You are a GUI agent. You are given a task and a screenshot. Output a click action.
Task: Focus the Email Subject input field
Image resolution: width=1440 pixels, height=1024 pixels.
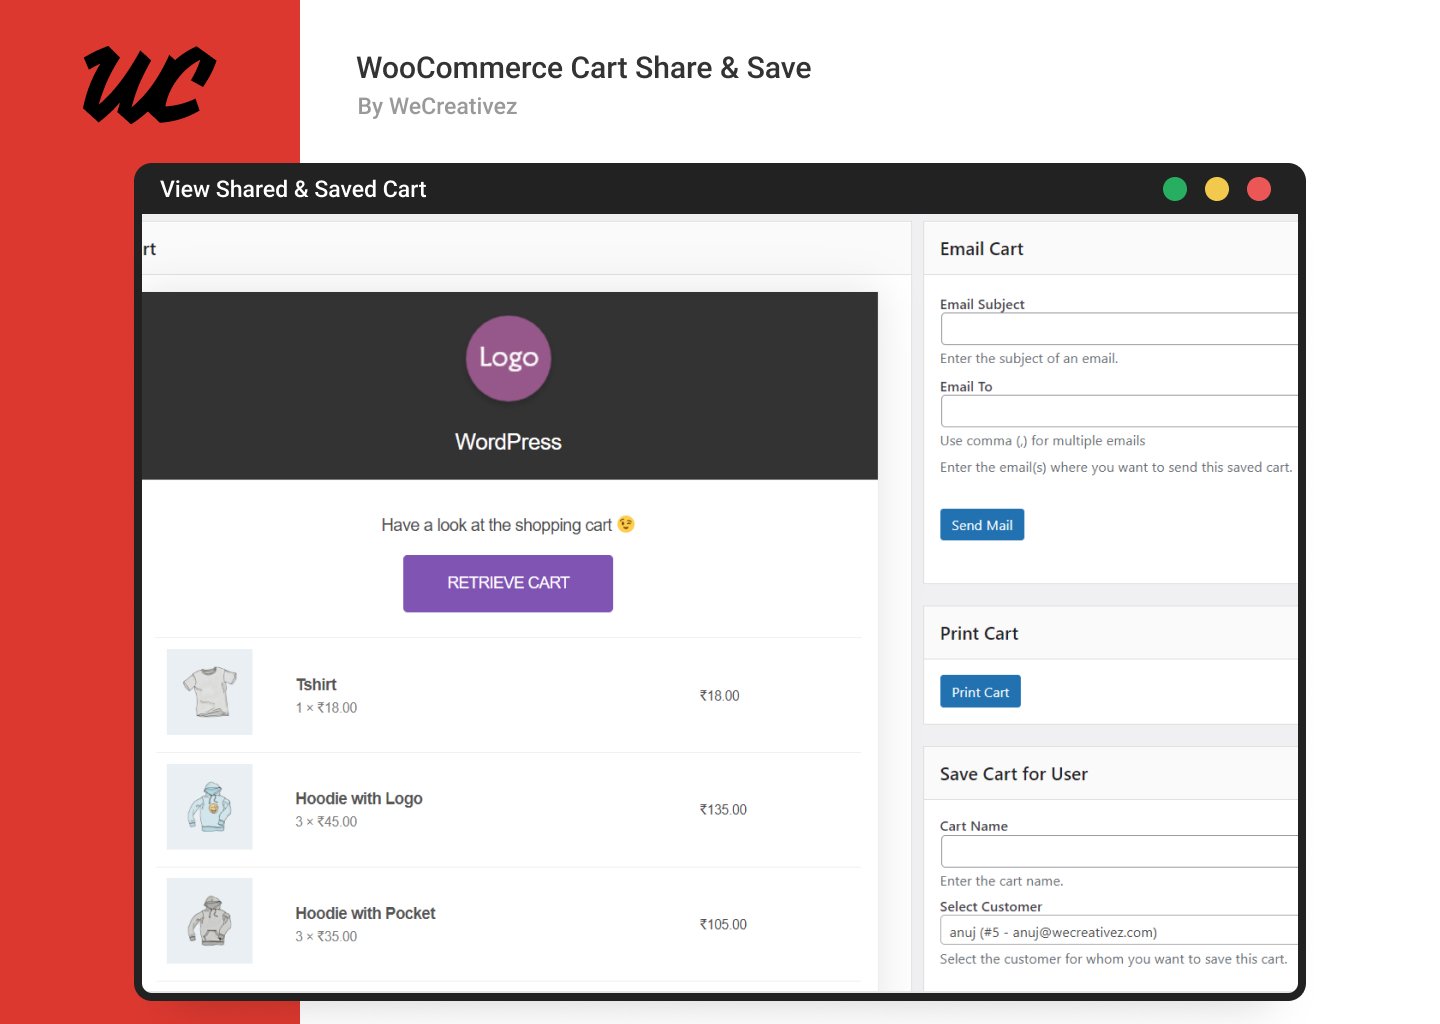click(1119, 329)
